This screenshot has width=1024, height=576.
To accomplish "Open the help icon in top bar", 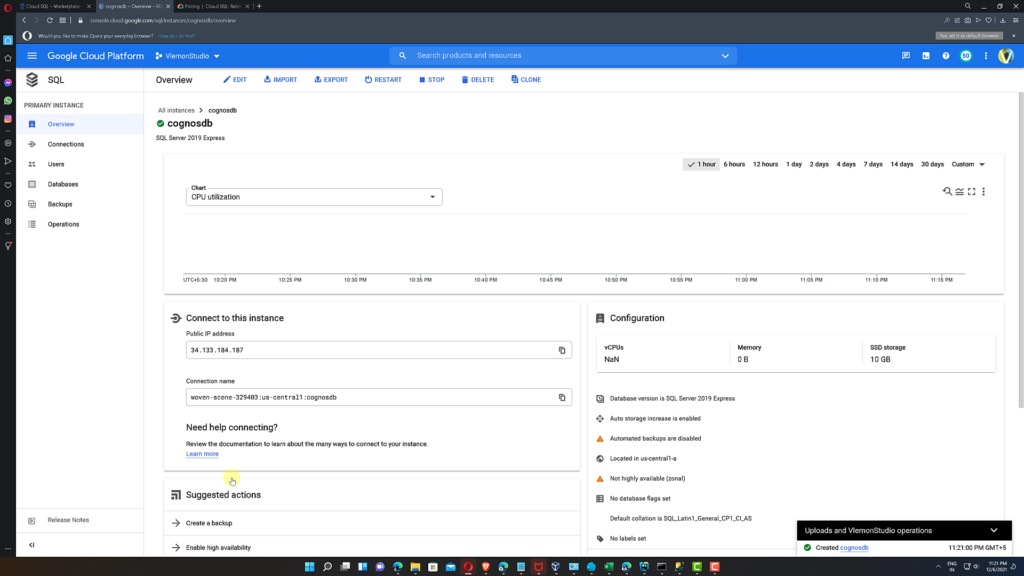I will tap(946, 56).
